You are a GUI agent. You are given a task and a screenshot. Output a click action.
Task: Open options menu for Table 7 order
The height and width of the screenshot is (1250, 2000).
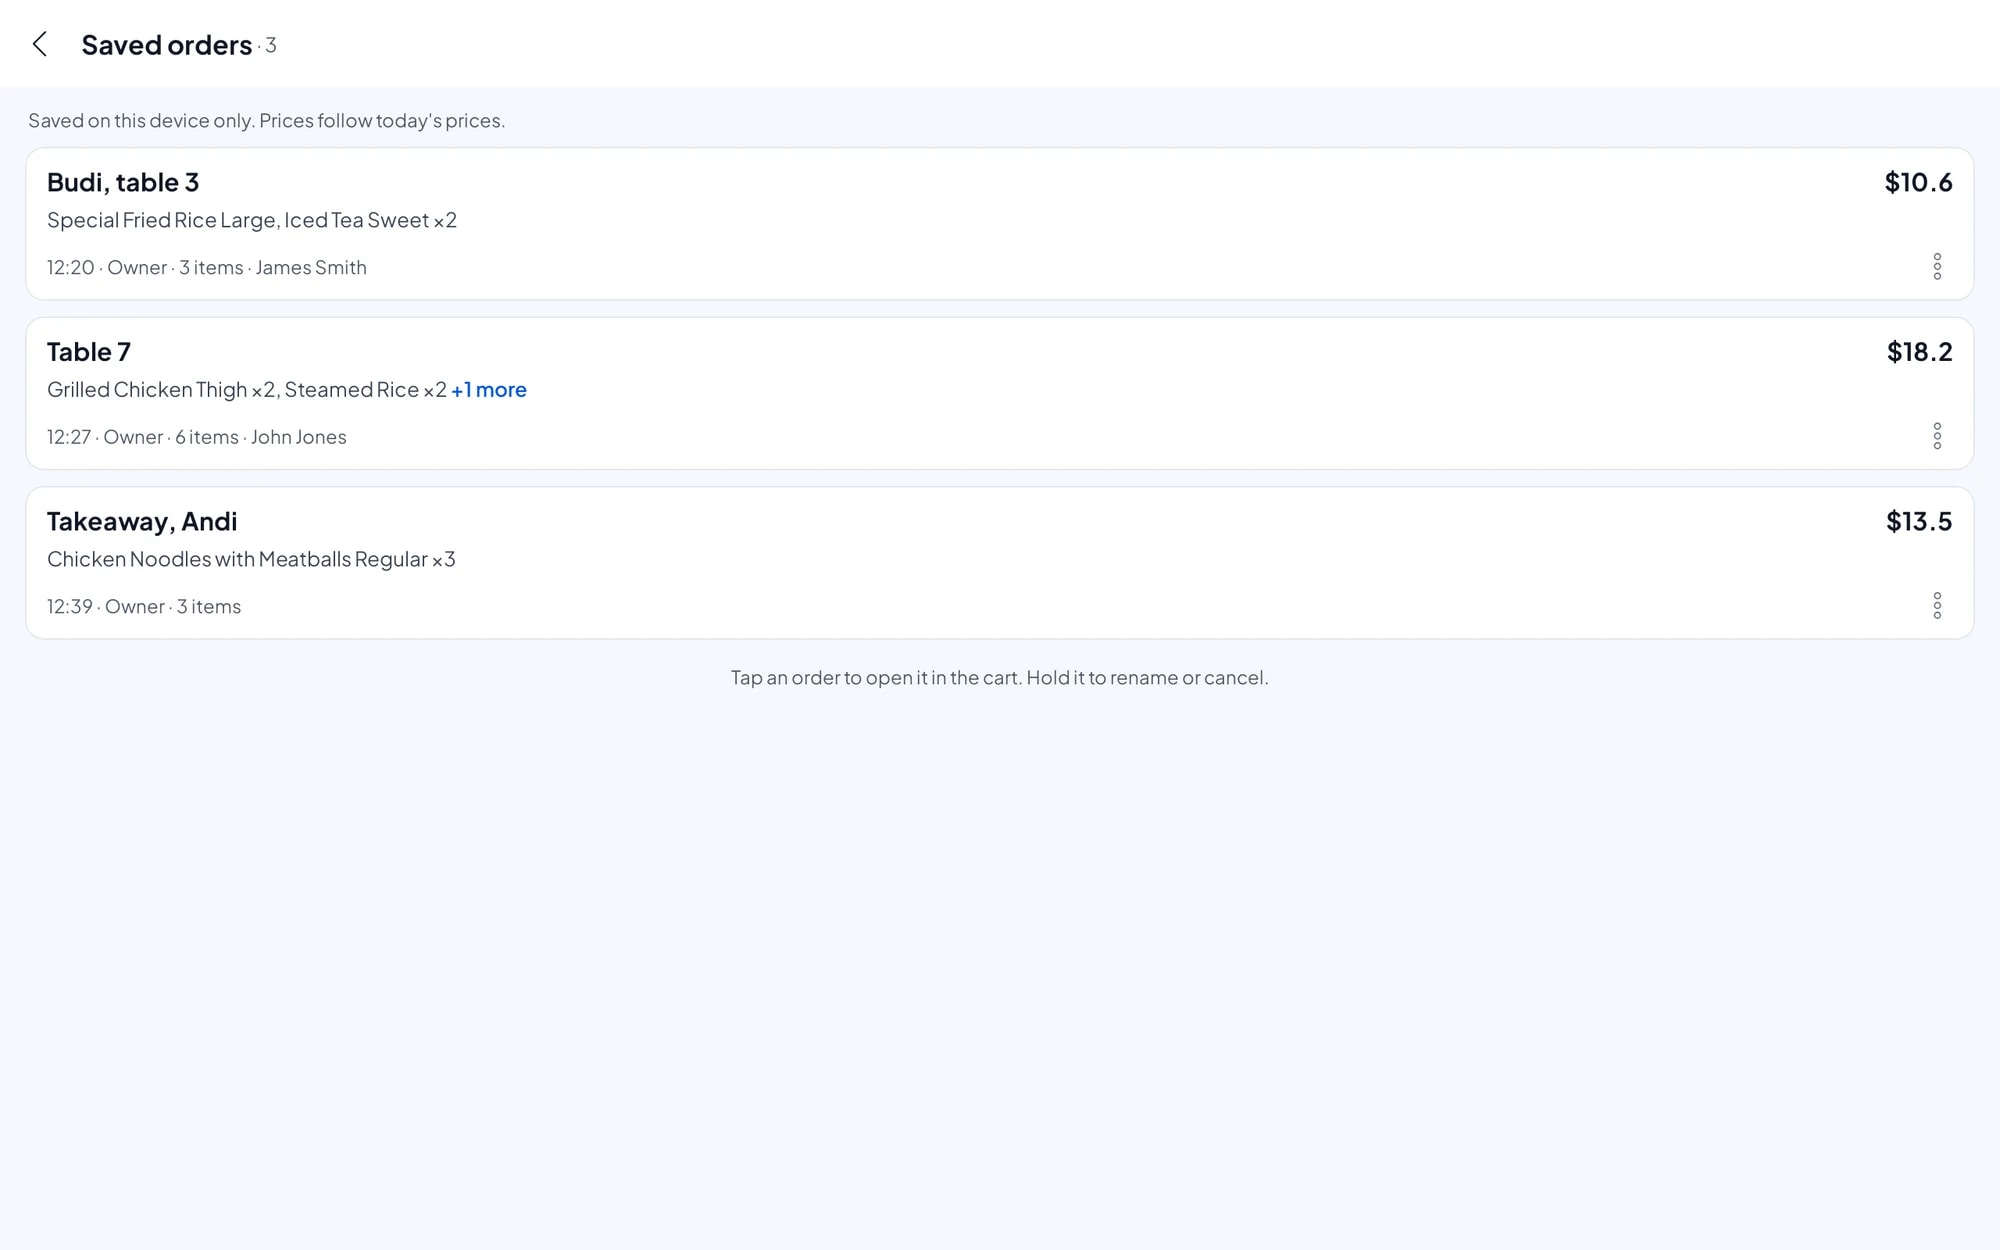click(1937, 436)
